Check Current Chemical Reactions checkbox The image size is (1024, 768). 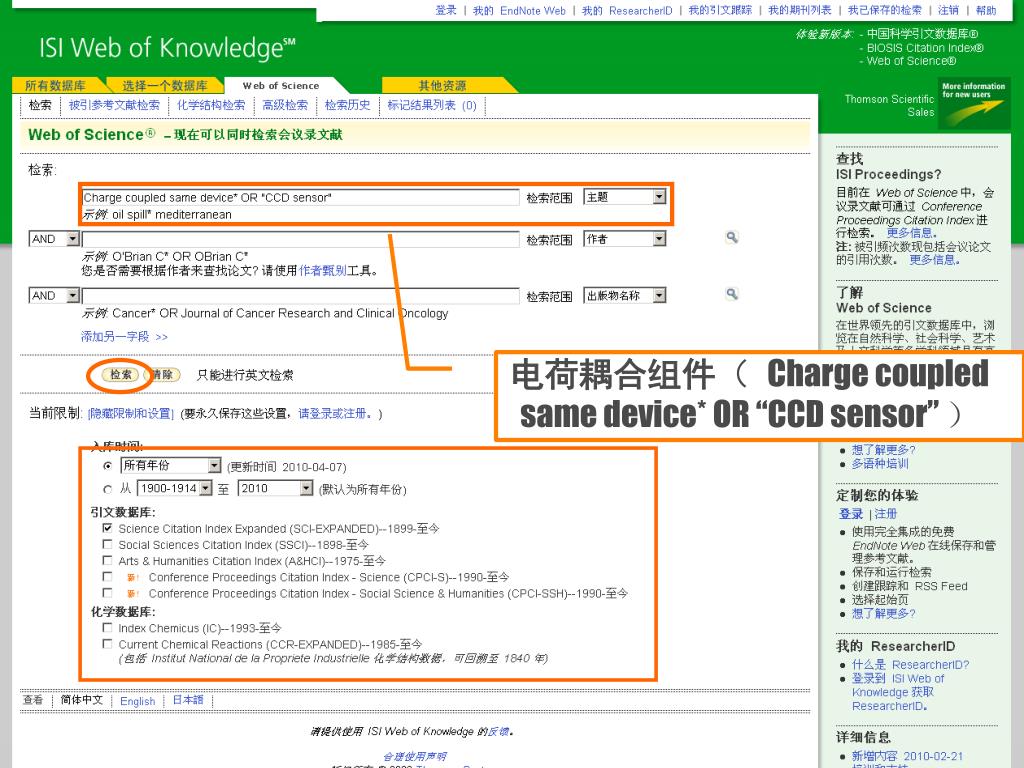pyautogui.click(x=107, y=644)
